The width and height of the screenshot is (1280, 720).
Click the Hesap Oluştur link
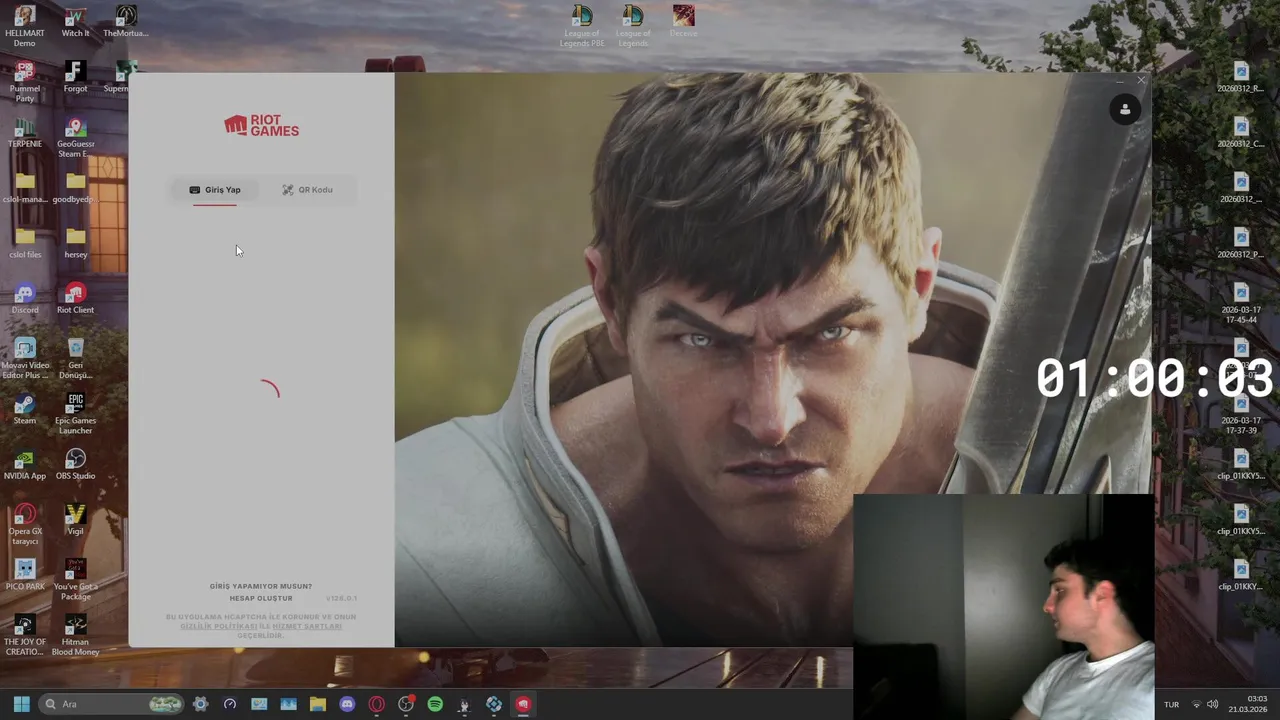click(x=261, y=598)
